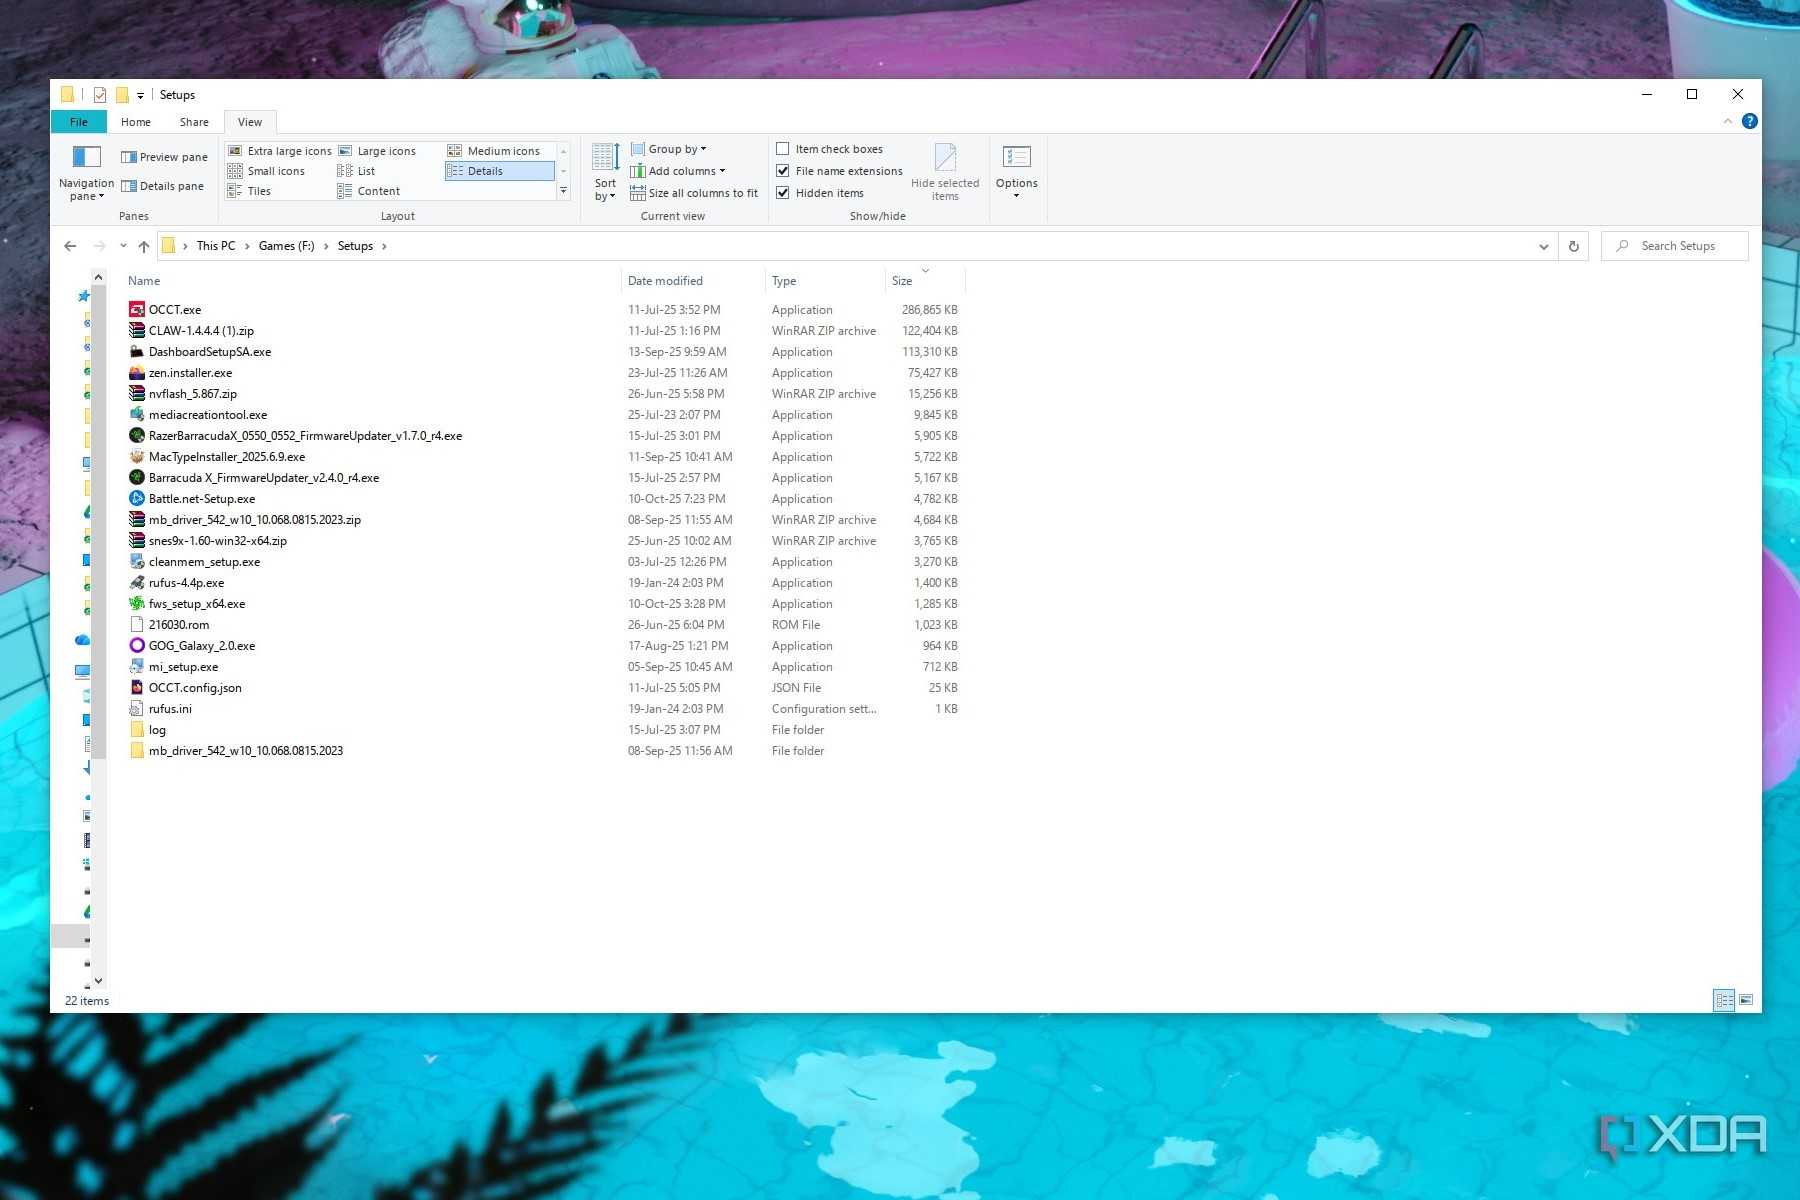This screenshot has width=1800, height=1200.
Task: Switch to large thumbnails view in status bar
Action: pos(1746,1000)
